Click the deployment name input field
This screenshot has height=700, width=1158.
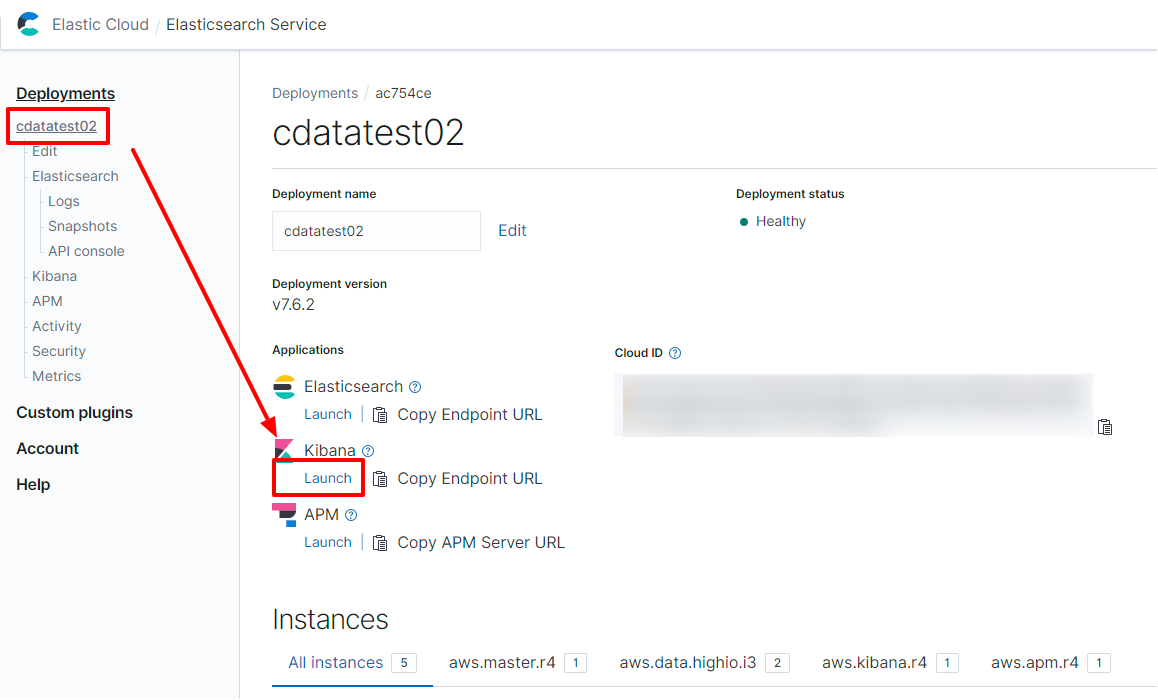pyautogui.click(x=376, y=231)
